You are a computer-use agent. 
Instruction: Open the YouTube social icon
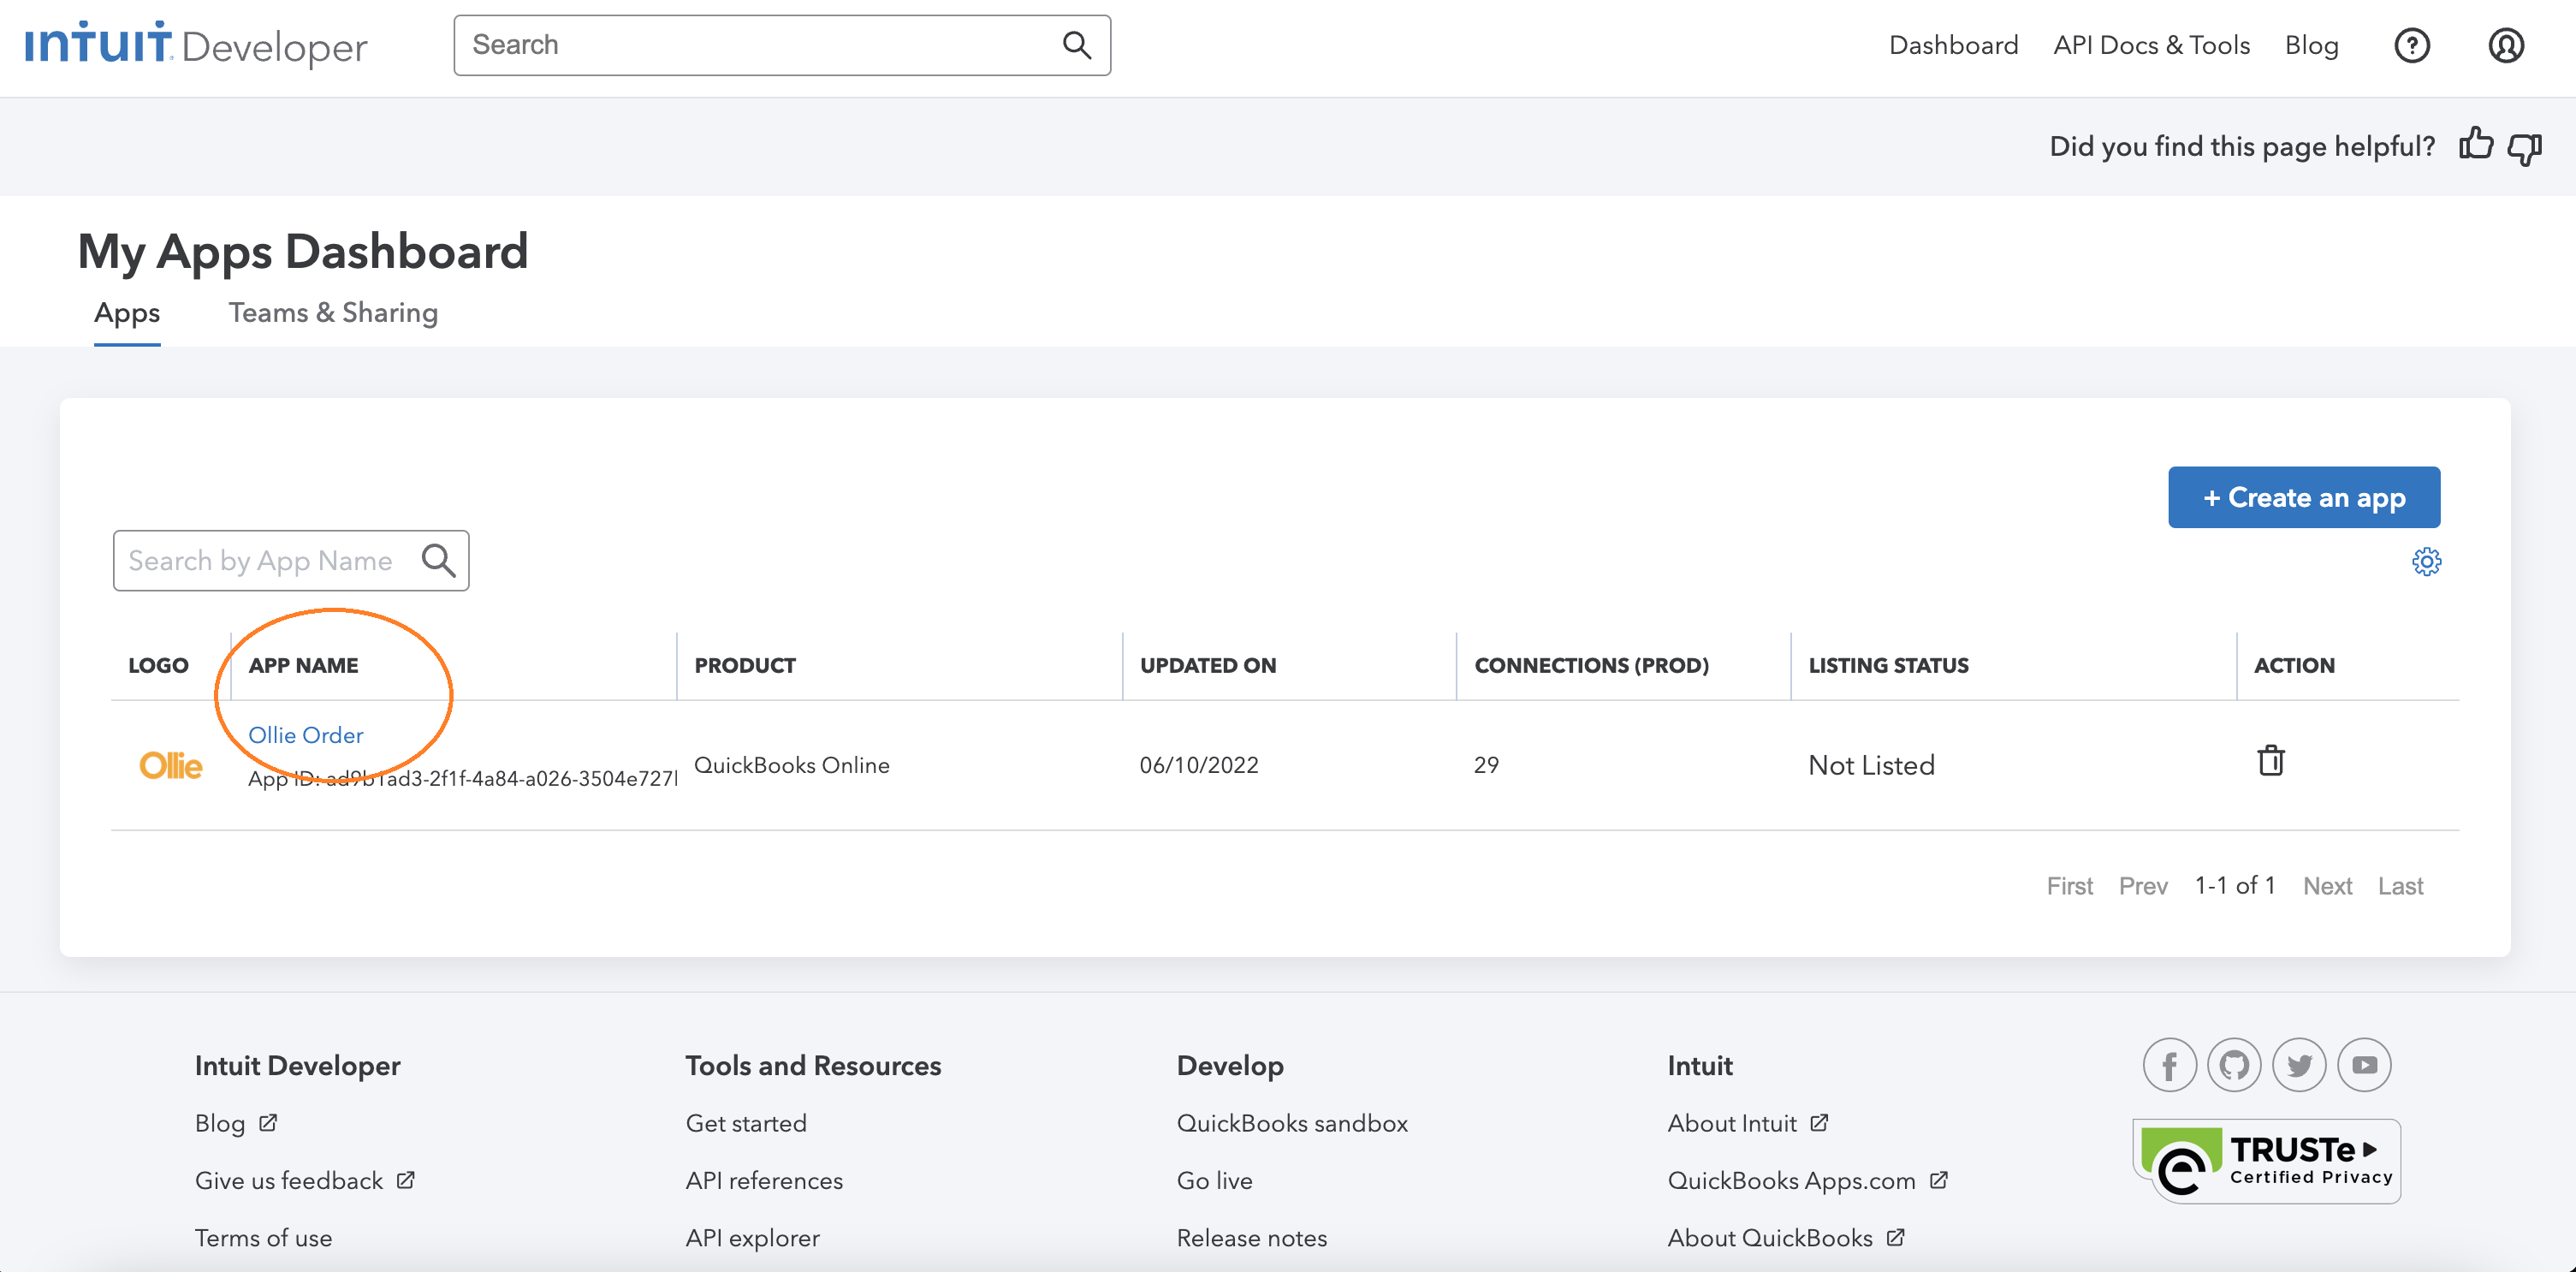[2364, 1065]
